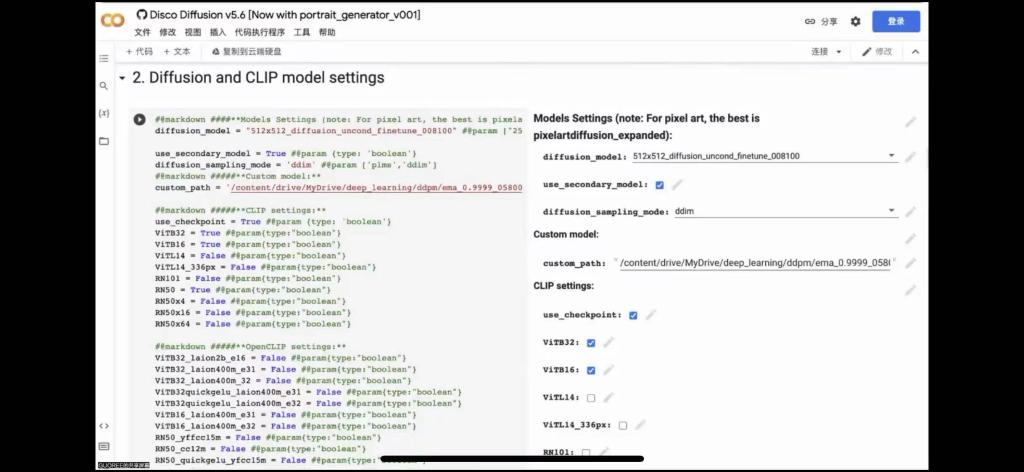This screenshot has width=1024, height=472.
Task: Open the search panel in left sidebar
Action: pos(104,86)
